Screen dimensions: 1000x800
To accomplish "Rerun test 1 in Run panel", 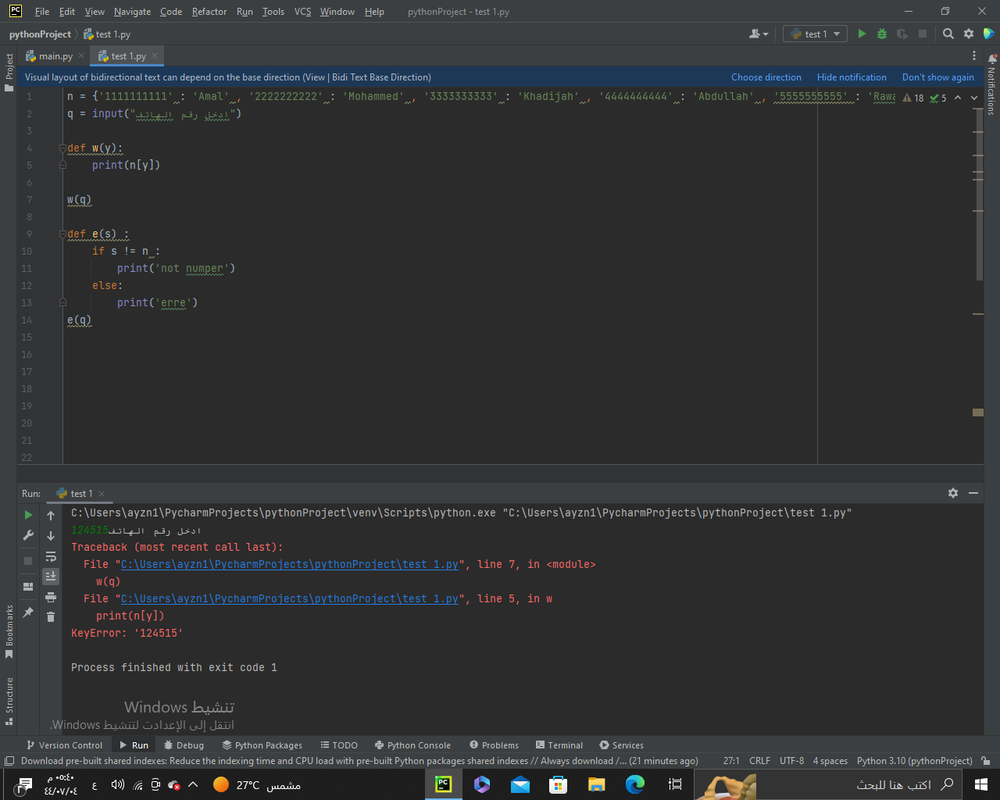I will pyautogui.click(x=28, y=515).
